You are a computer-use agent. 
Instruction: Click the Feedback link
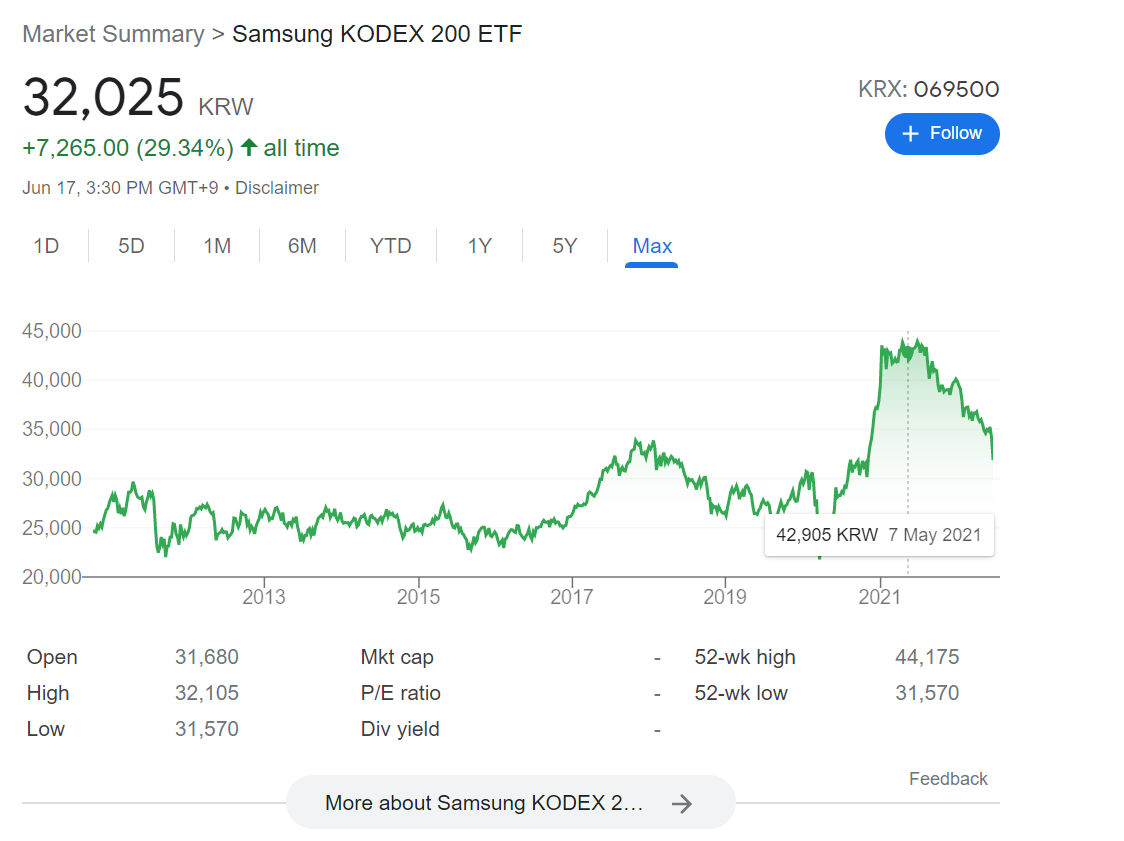[948, 779]
